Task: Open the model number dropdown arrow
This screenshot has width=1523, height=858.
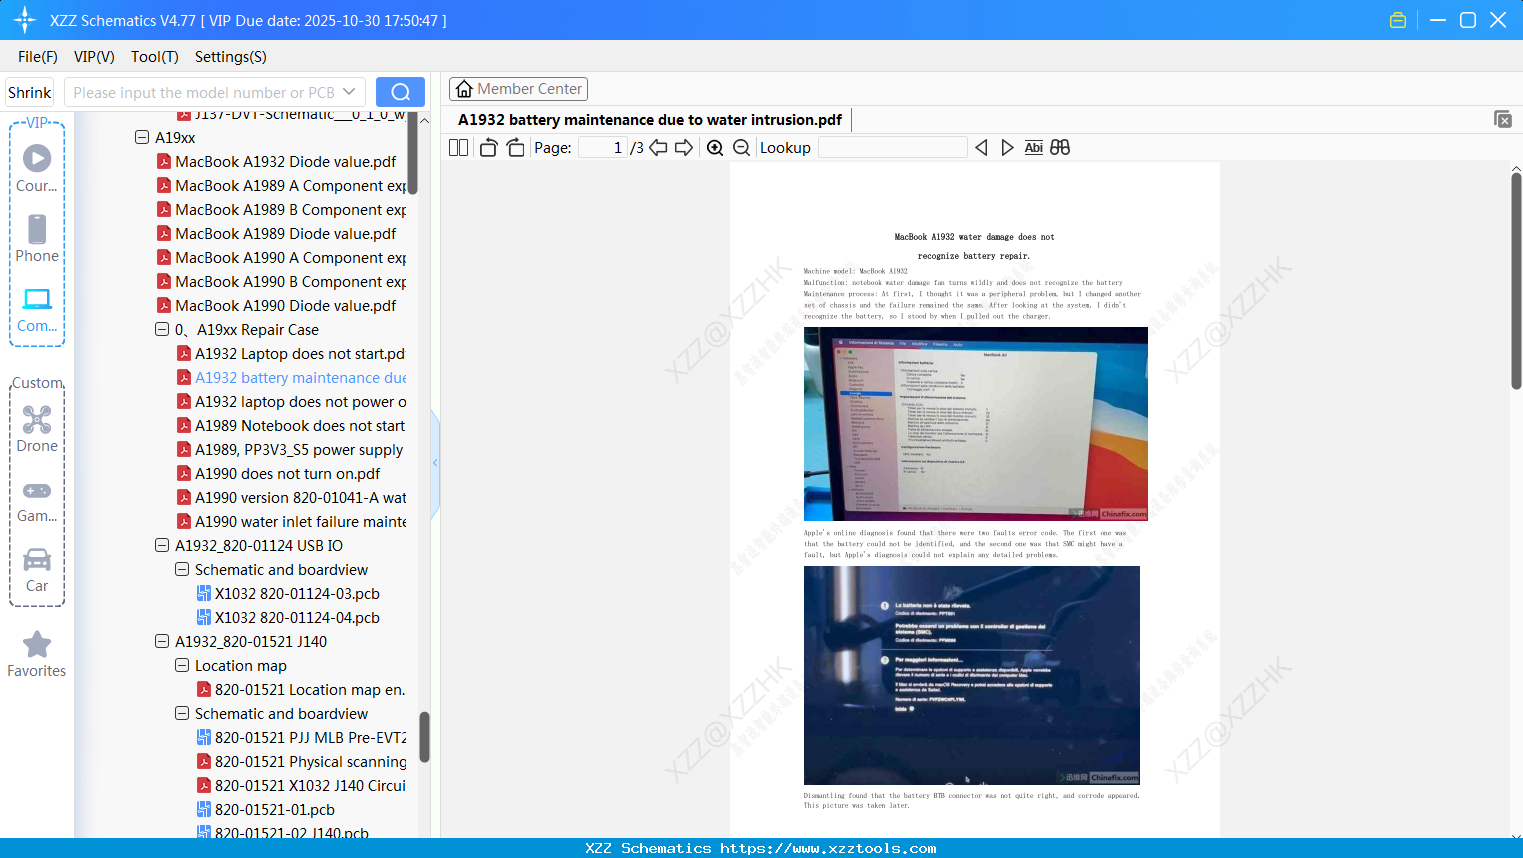Action: click(349, 92)
